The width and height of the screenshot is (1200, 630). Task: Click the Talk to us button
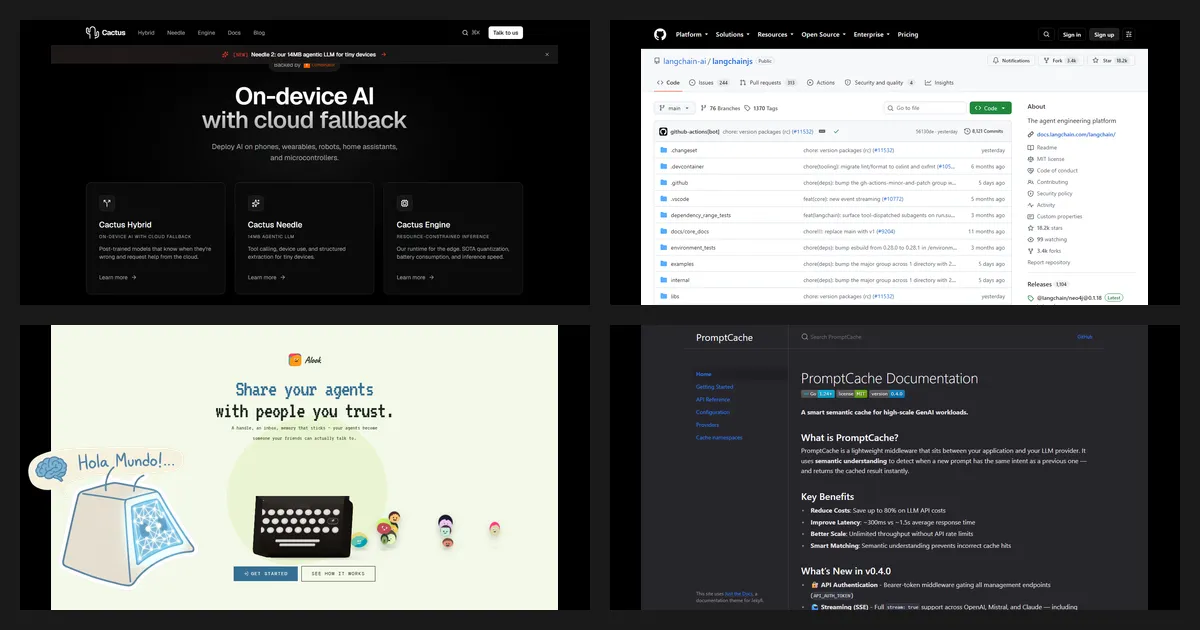click(x=505, y=32)
